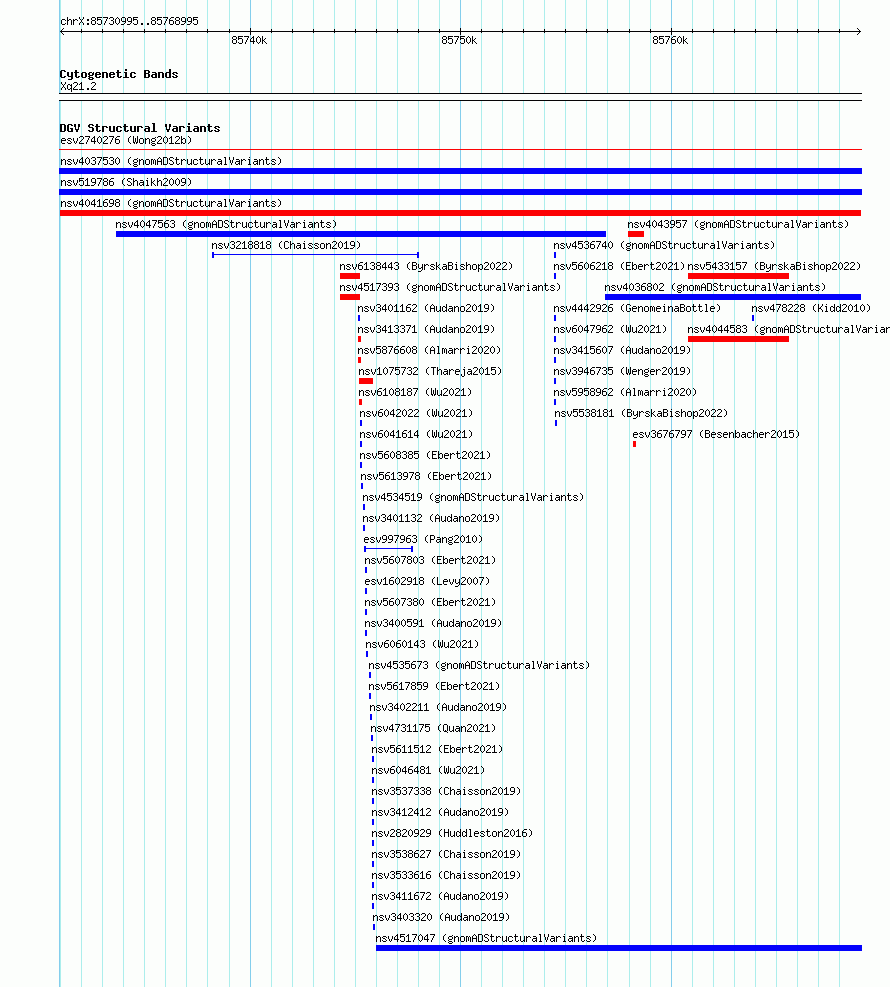The height and width of the screenshot is (987, 890).
Task: Click blue bar under nsv4517047
Action: 619,948
